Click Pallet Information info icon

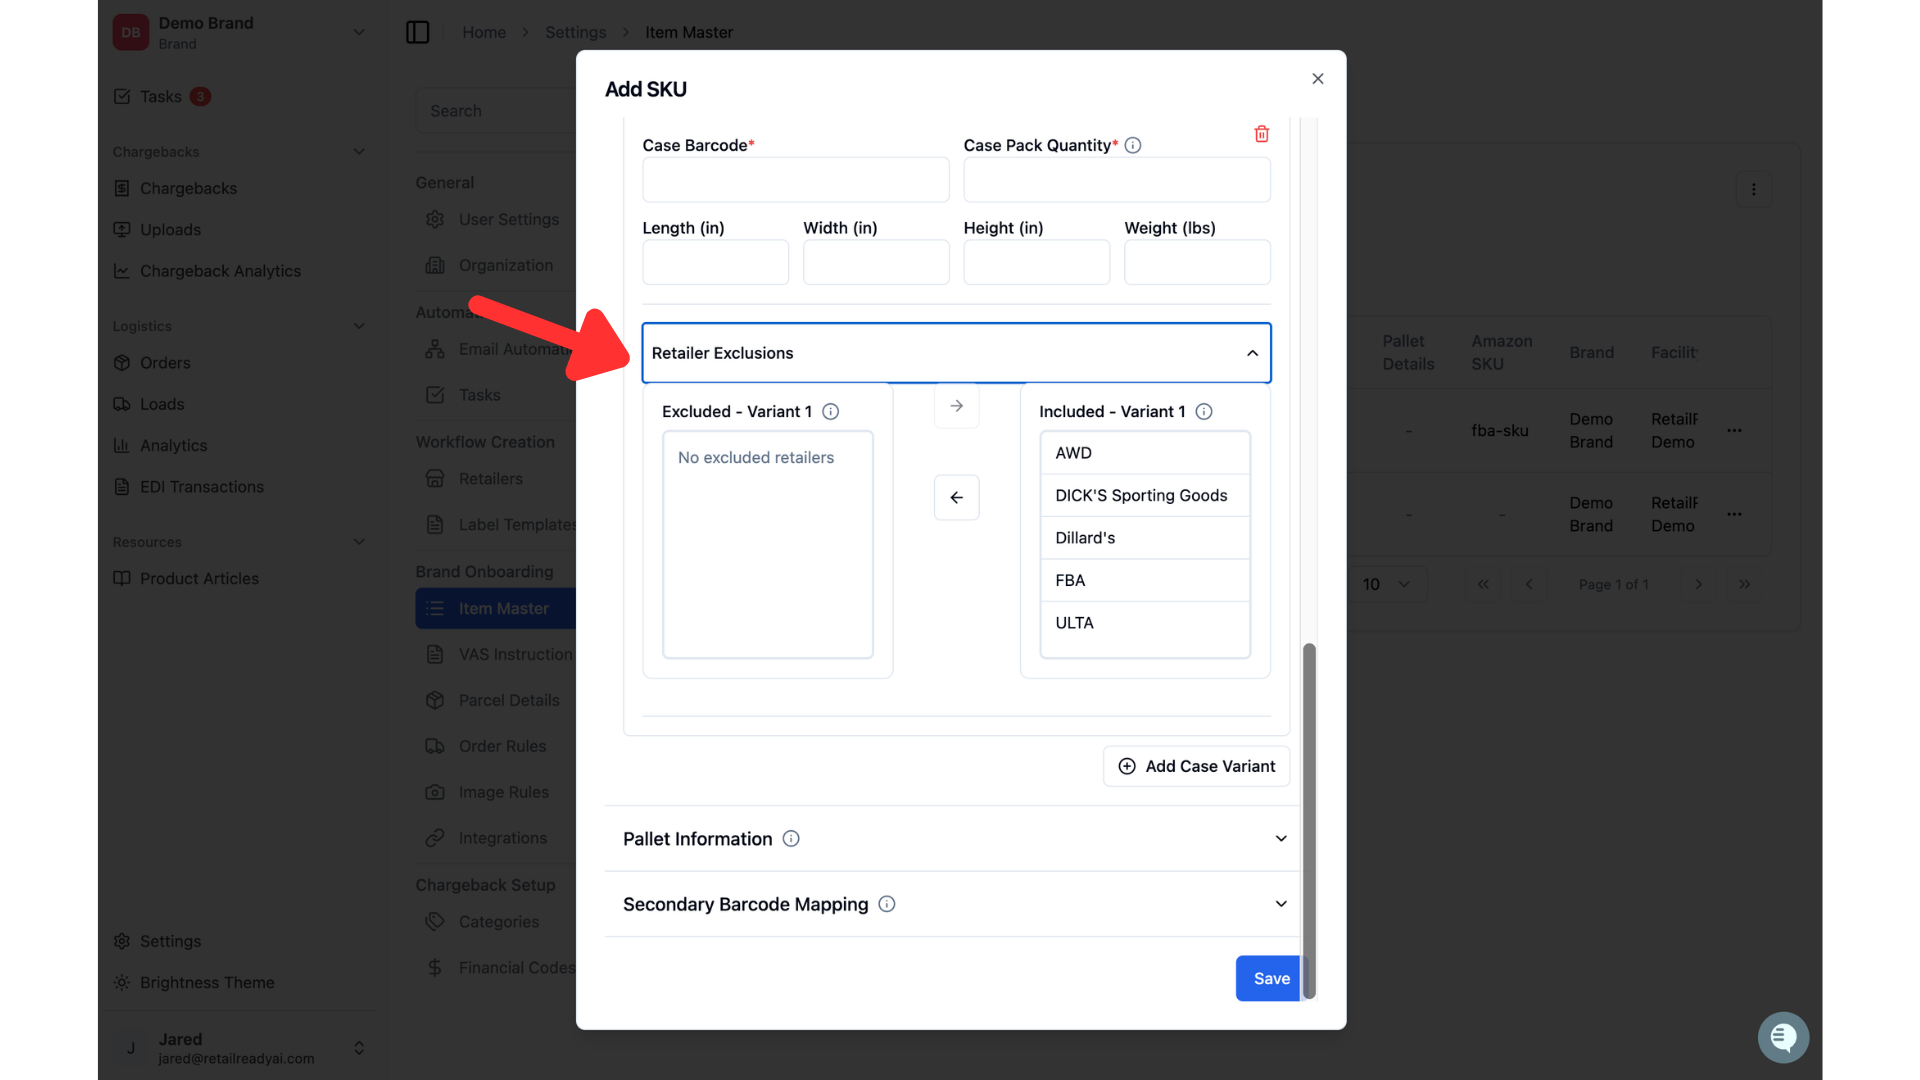point(791,839)
